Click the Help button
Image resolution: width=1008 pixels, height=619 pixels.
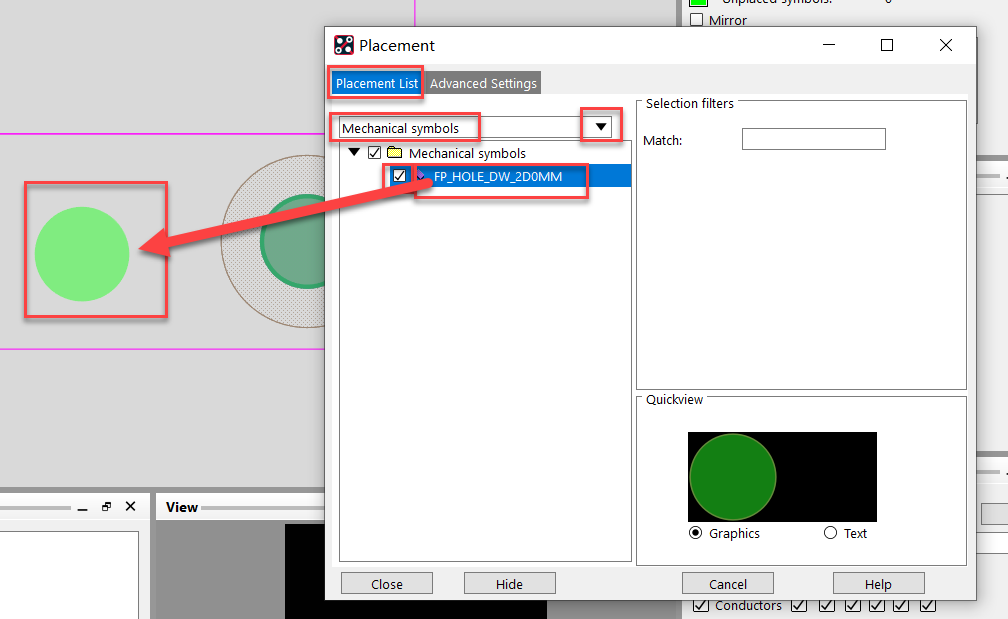pyautogui.click(x=878, y=584)
